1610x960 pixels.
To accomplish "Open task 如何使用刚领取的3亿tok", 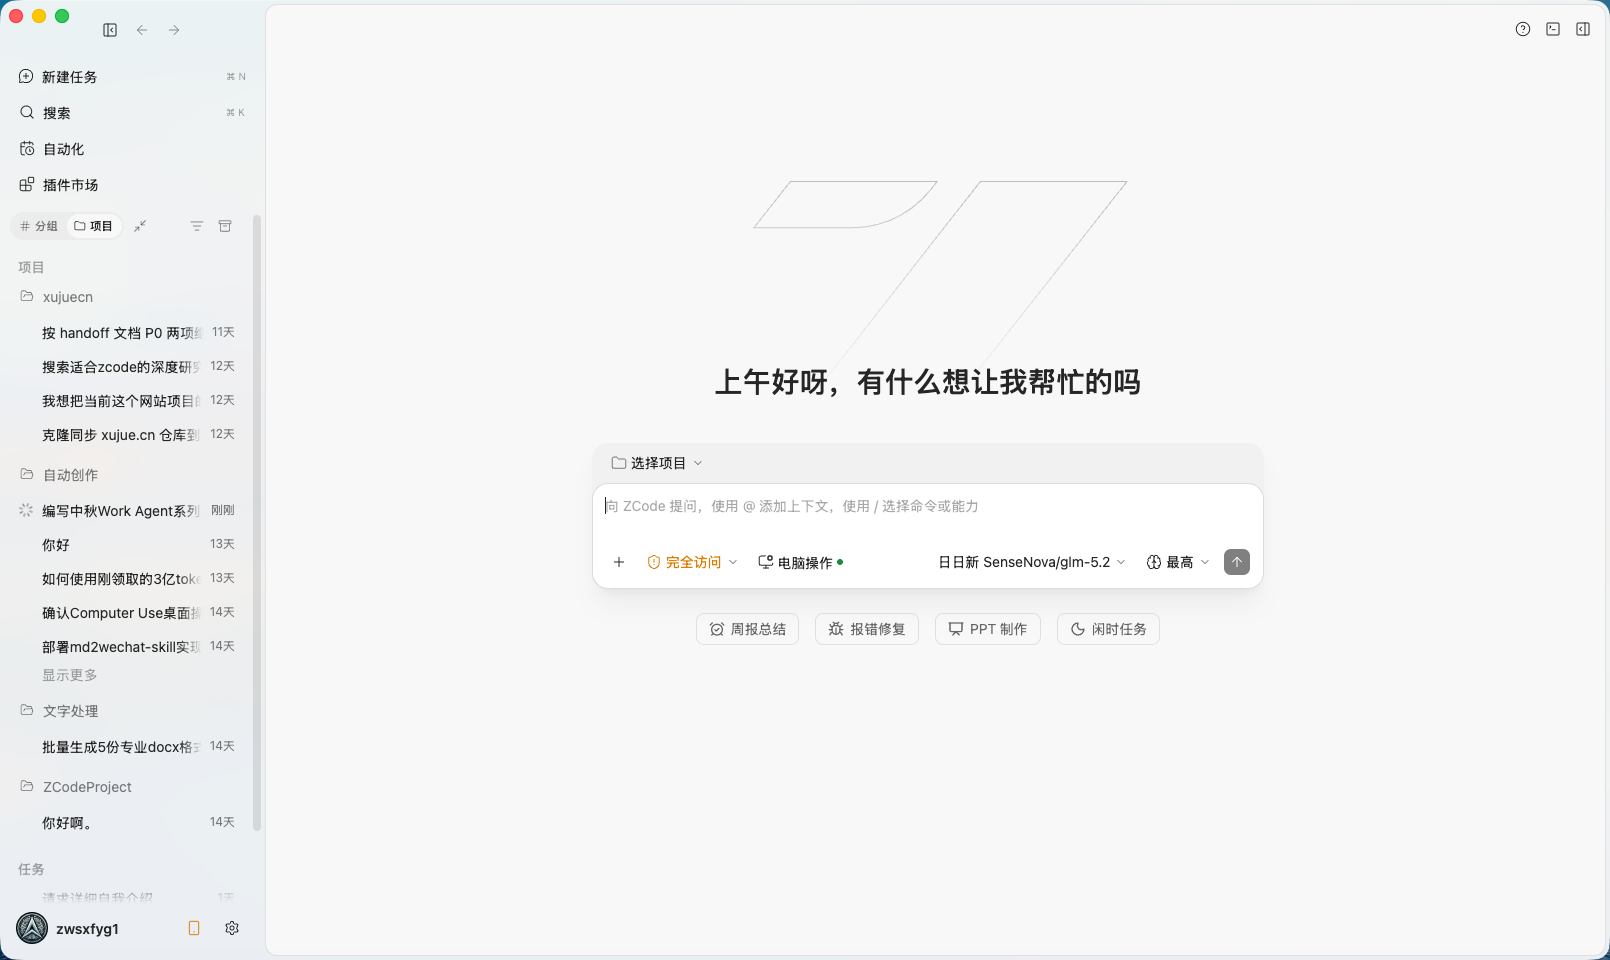I will [x=131, y=579].
